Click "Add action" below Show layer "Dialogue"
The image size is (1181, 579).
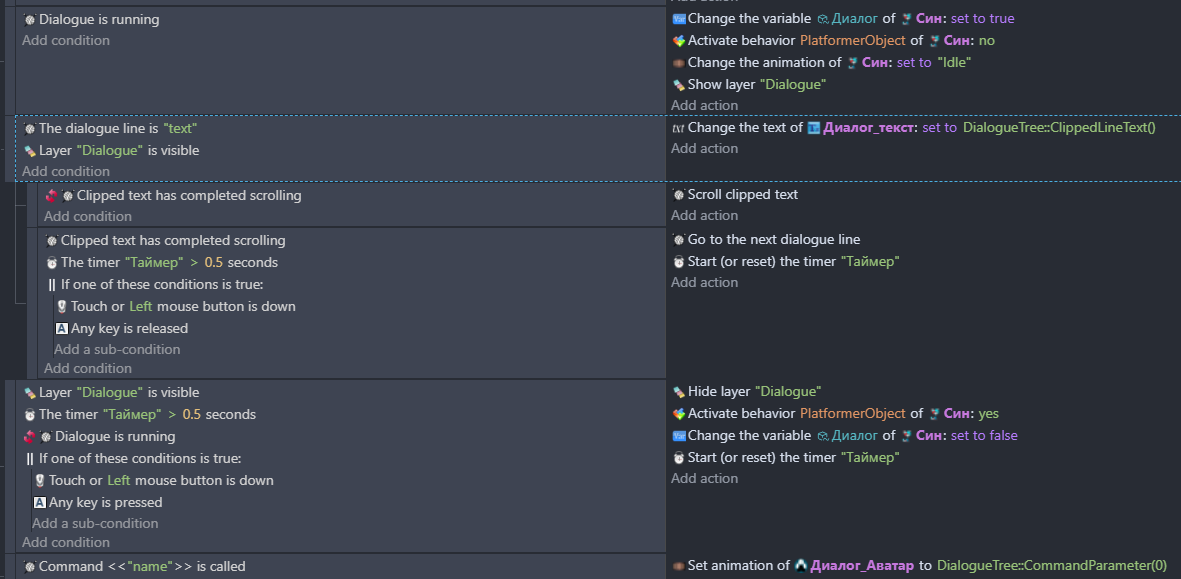point(704,105)
